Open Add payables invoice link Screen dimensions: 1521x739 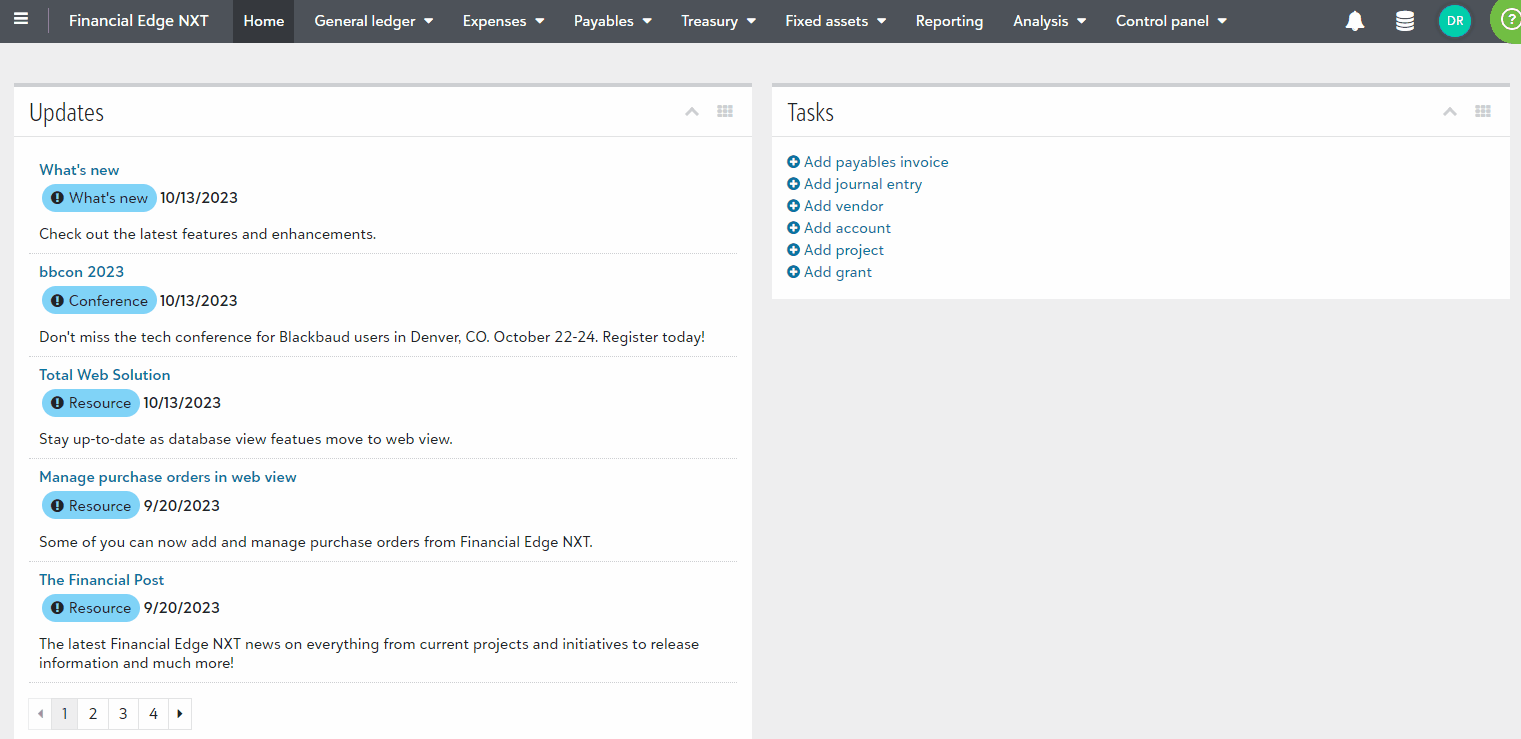[876, 162]
